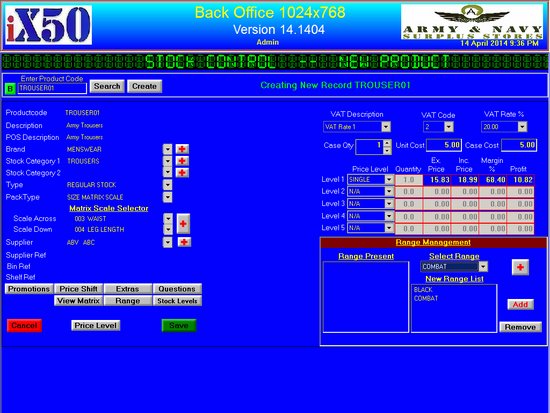Image resolution: width=550 pixels, height=413 pixels.
Task: Click the red plus icon beside Stock Category 2
Action: tap(182, 173)
